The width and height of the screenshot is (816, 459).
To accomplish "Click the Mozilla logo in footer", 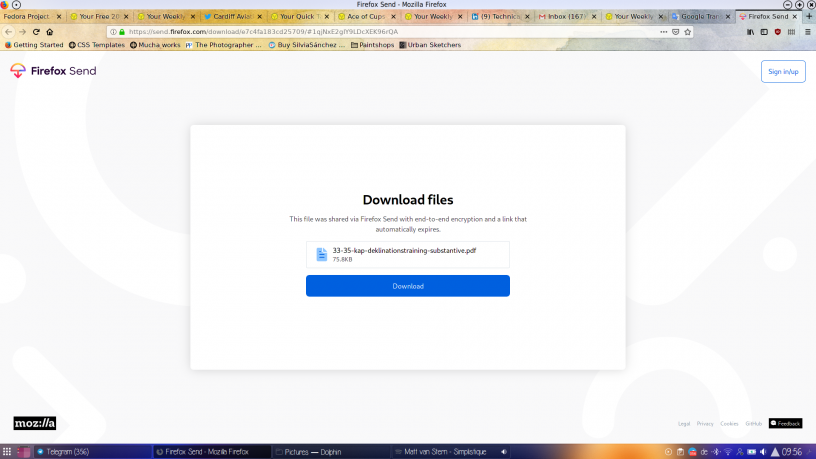I will click(x=34, y=423).
